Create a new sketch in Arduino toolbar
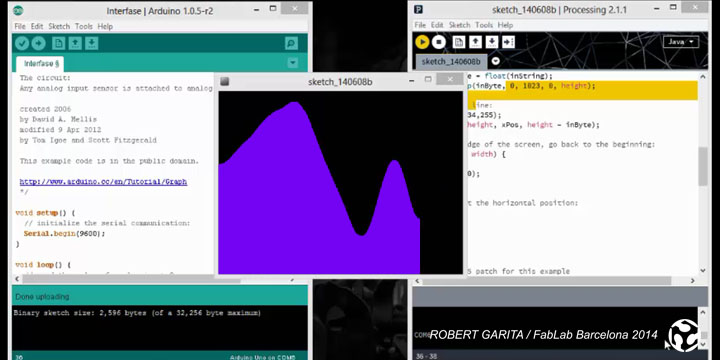 tap(58, 44)
